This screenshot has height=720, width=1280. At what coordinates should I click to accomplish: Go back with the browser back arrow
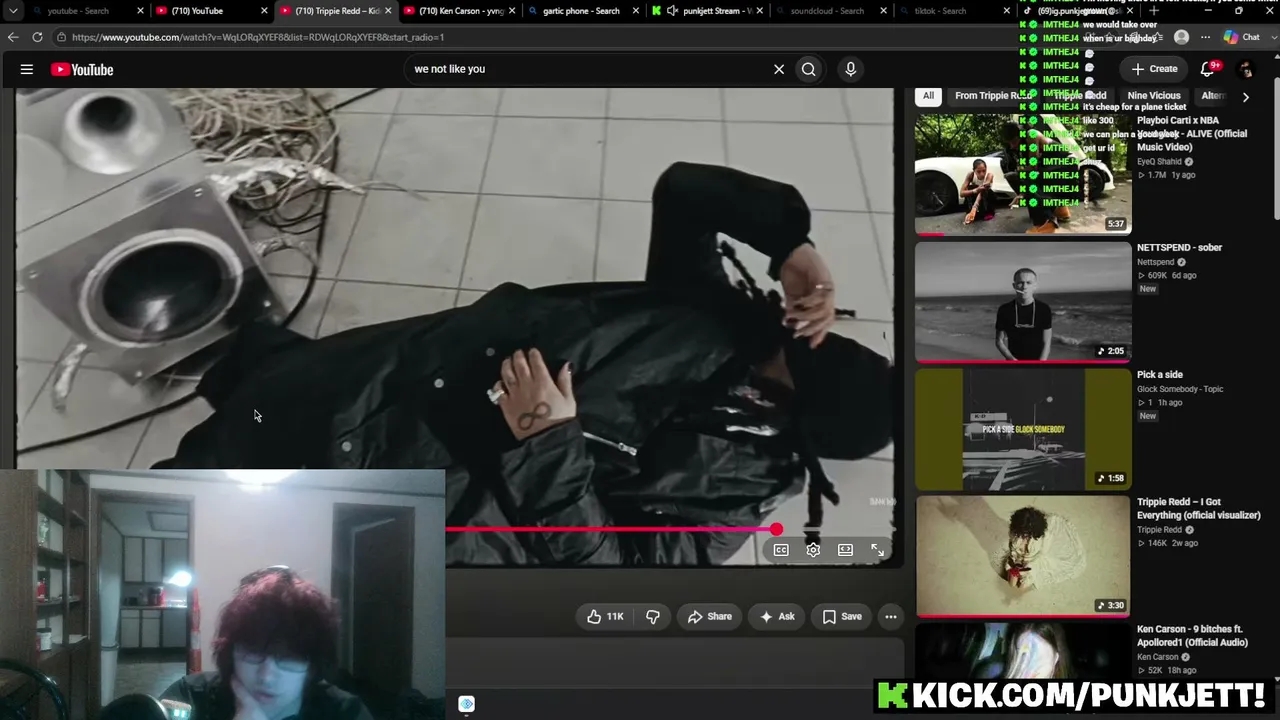[13, 37]
